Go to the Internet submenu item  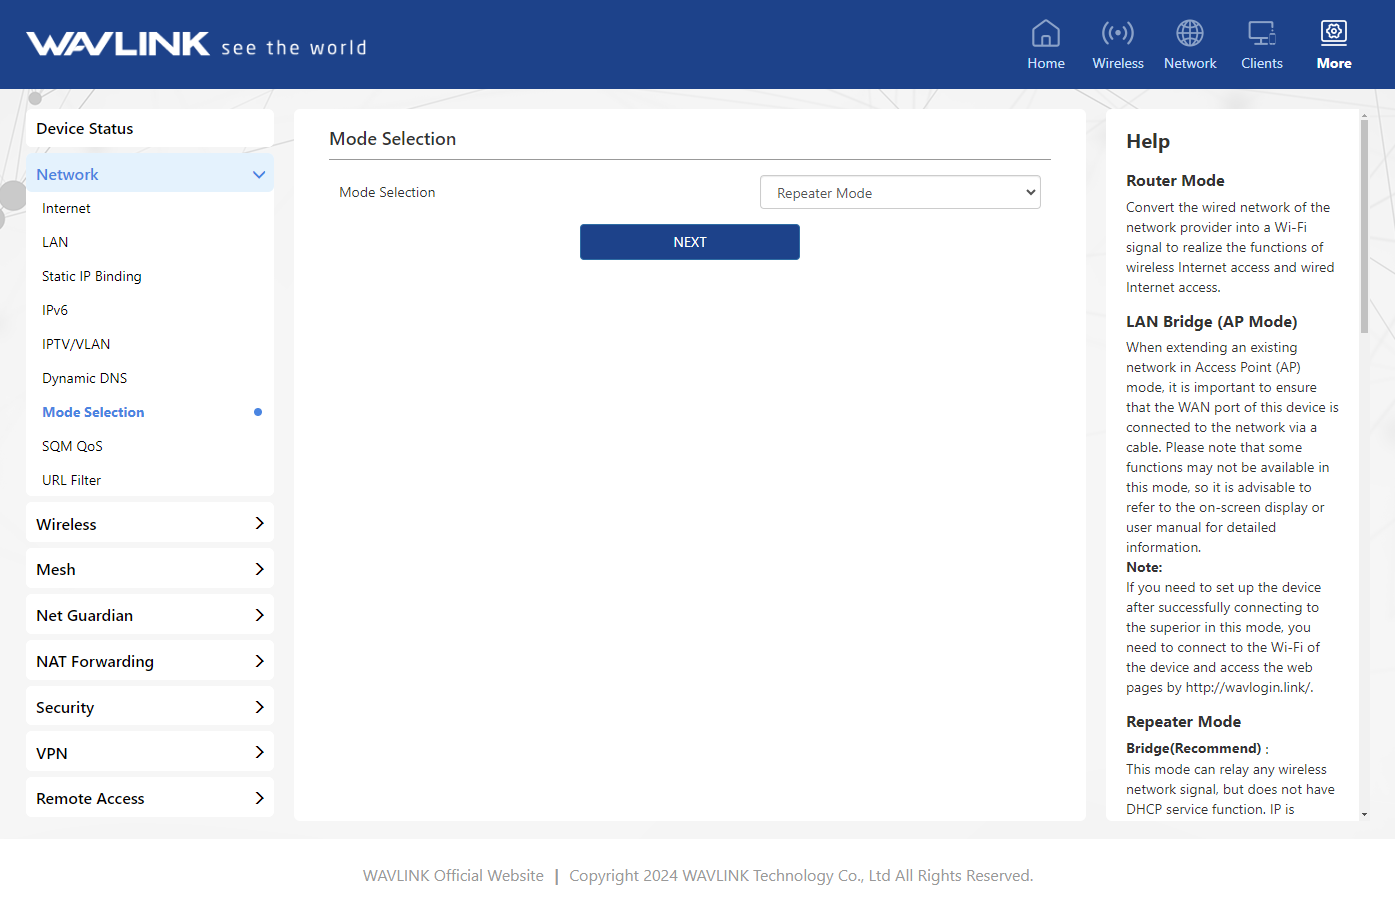point(66,208)
